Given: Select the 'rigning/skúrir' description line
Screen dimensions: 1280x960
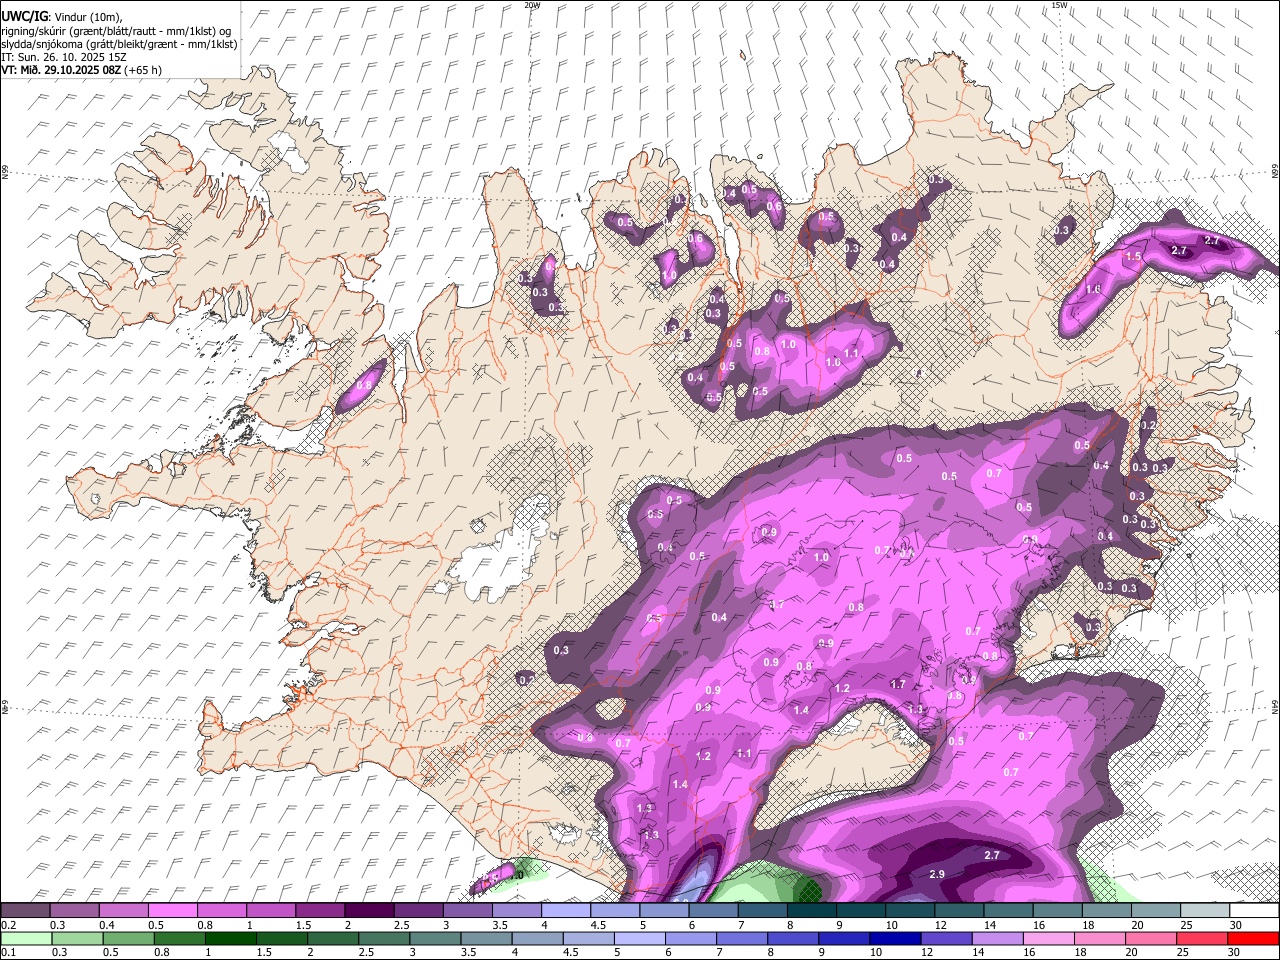Looking at the screenshot, I should [116, 30].
